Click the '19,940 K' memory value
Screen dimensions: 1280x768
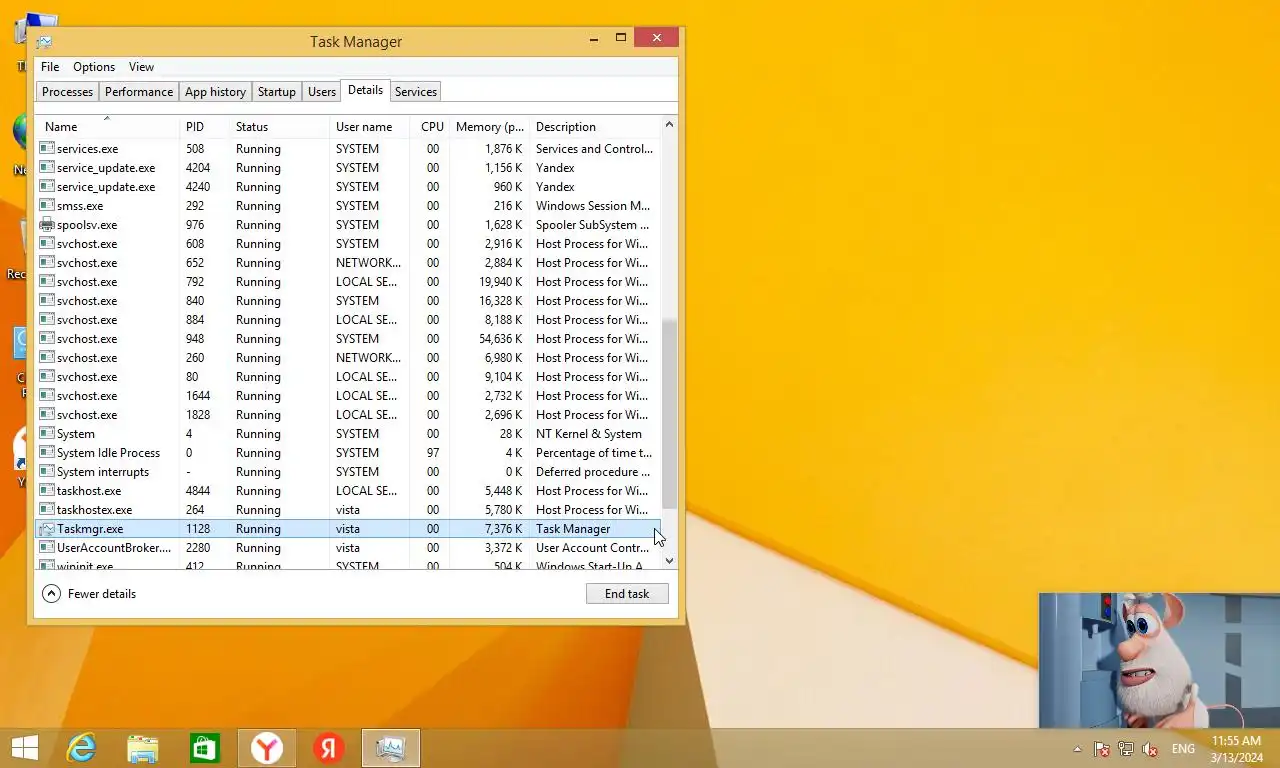point(500,282)
